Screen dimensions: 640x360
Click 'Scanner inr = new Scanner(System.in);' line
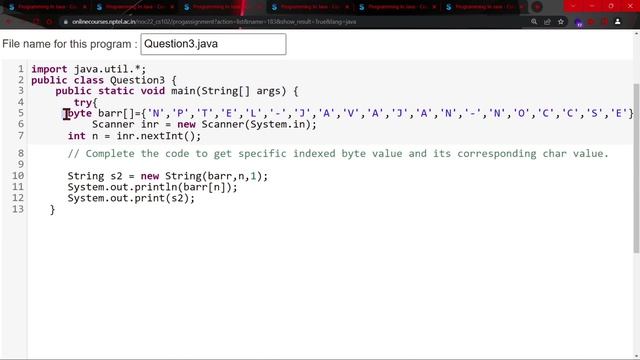point(204,124)
